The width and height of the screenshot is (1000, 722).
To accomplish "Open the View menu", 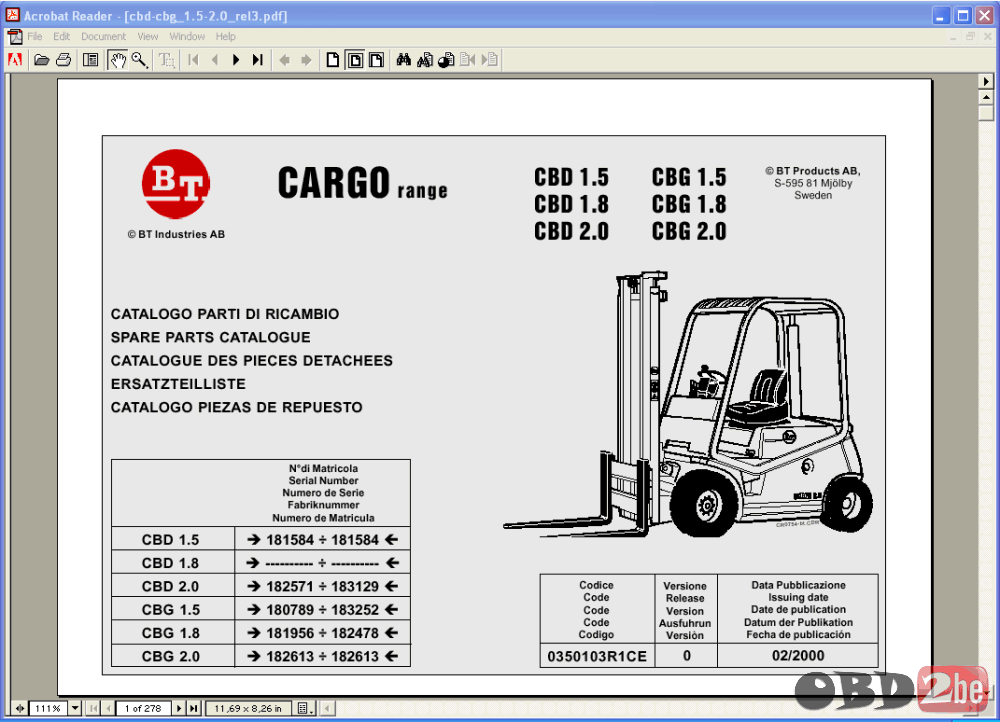I will (x=147, y=36).
